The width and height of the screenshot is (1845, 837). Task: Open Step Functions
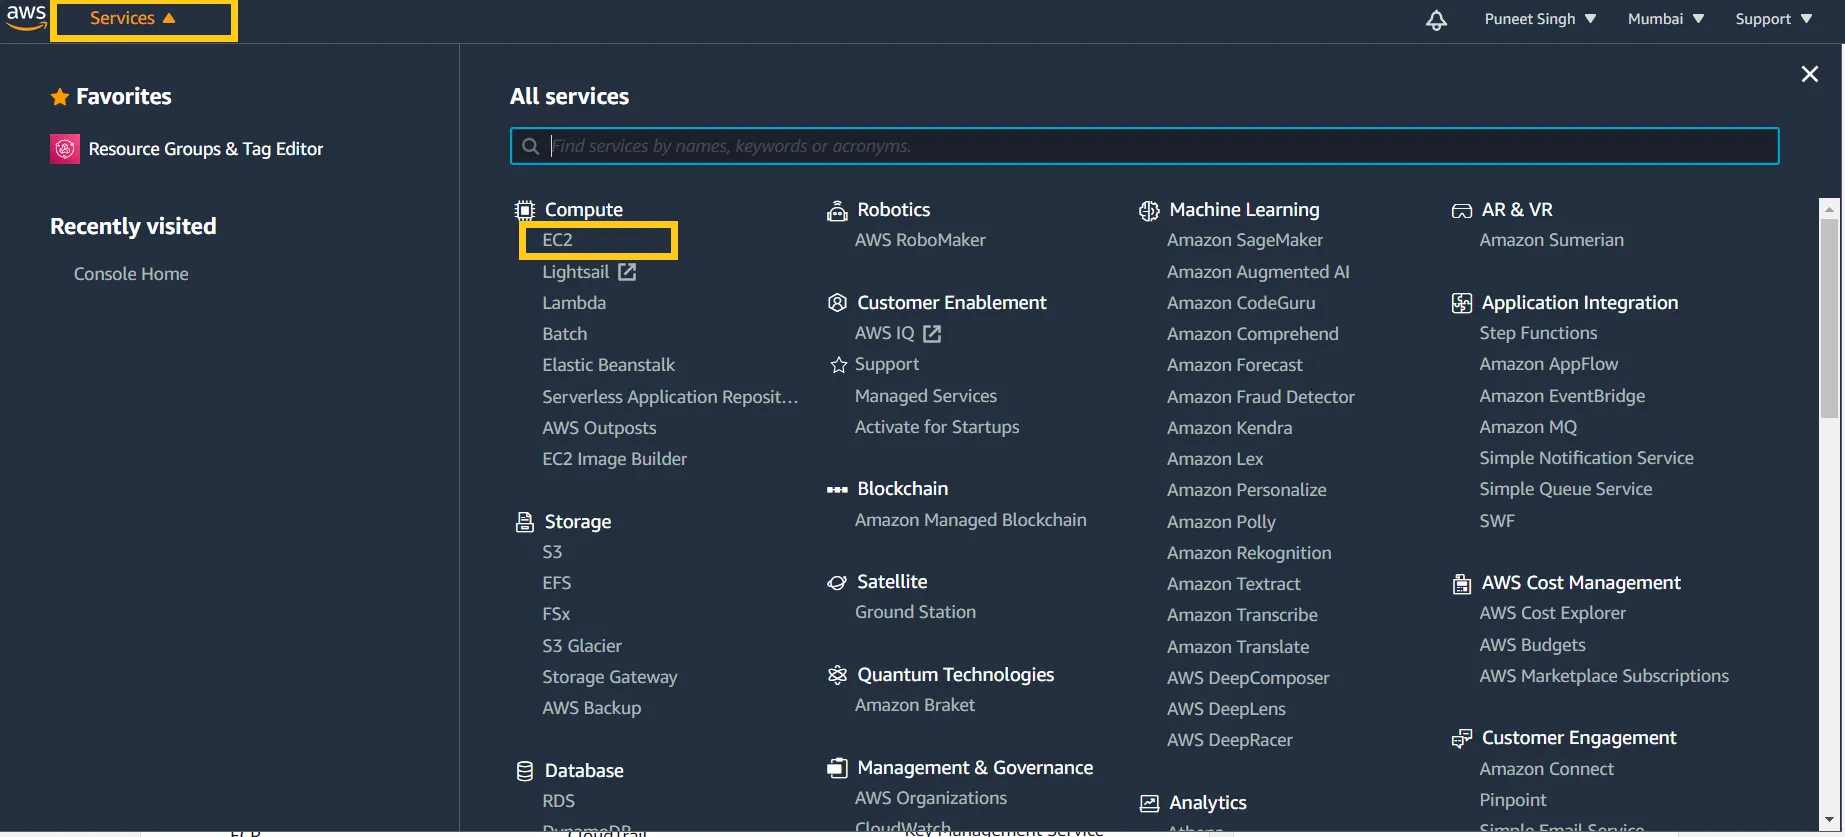[x=1538, y=333]
